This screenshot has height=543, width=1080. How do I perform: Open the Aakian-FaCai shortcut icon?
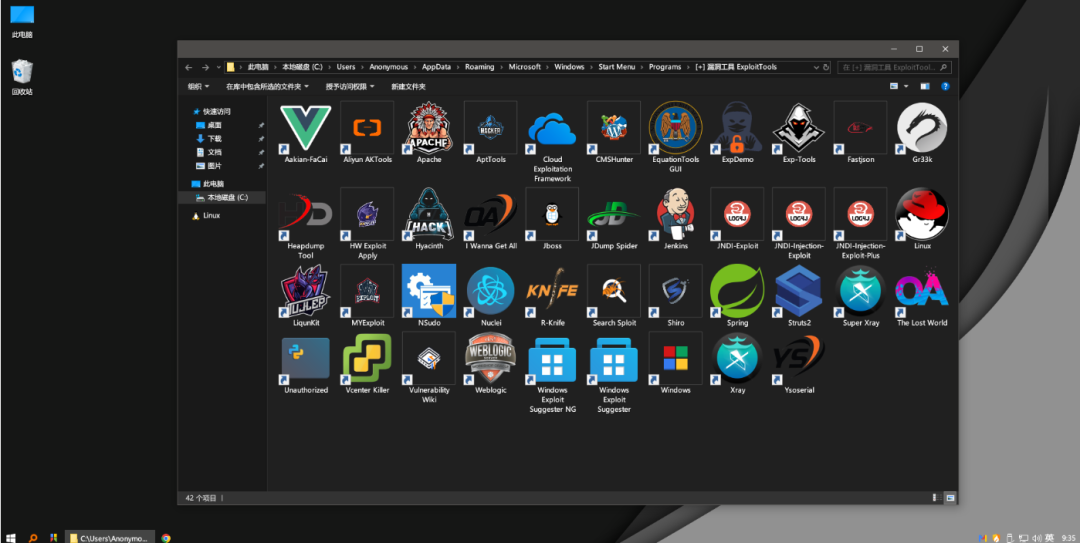coord(306,128)
